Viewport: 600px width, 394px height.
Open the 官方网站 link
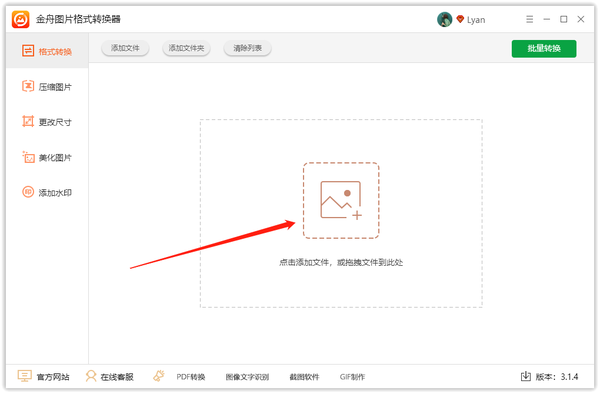click(44, 377)
